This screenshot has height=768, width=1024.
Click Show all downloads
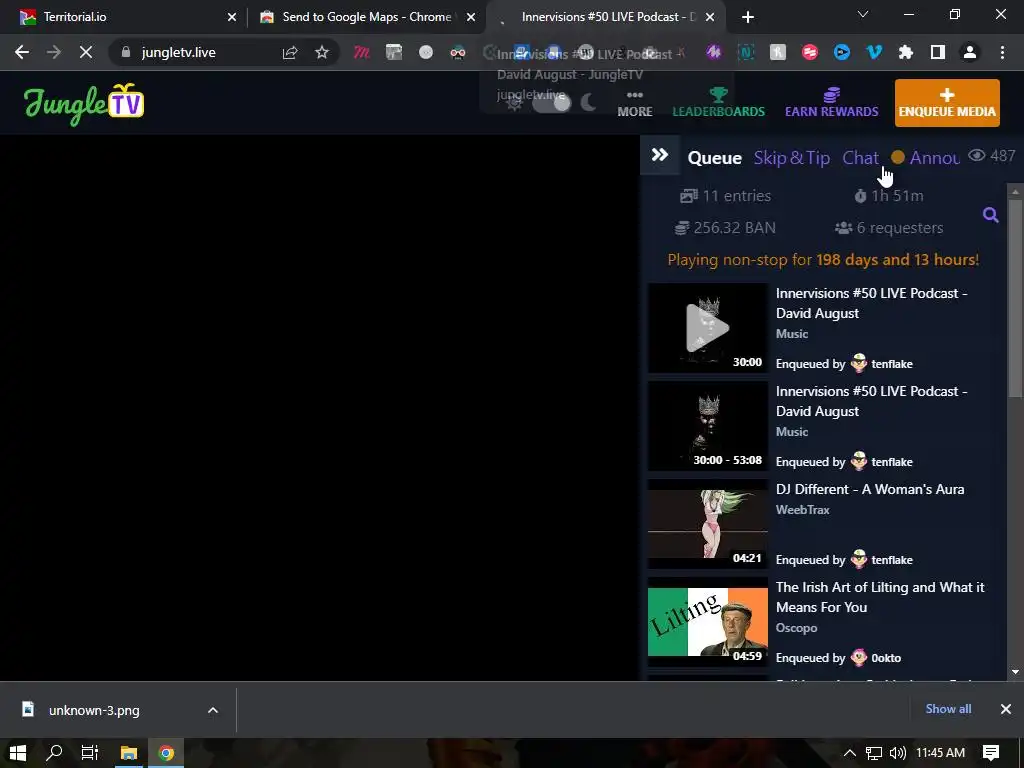(948, 709)
